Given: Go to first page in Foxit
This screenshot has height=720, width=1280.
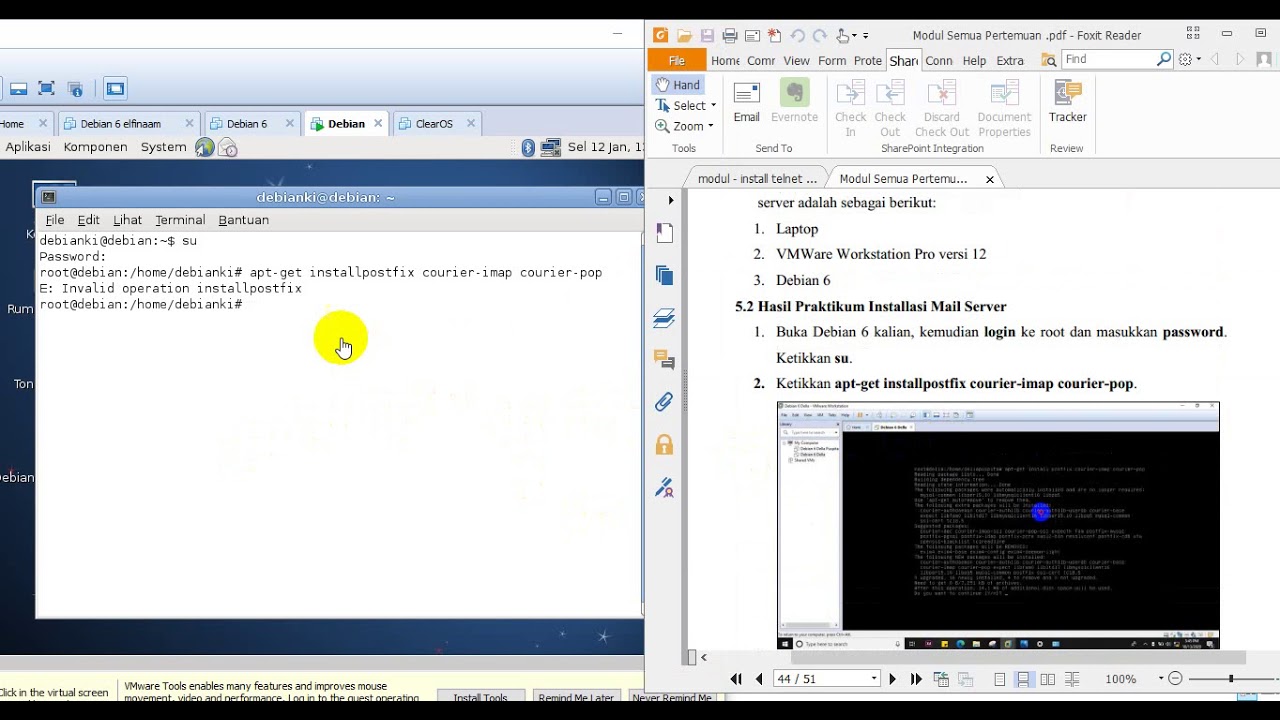Looking at the screenshot, I should point(736,679).
